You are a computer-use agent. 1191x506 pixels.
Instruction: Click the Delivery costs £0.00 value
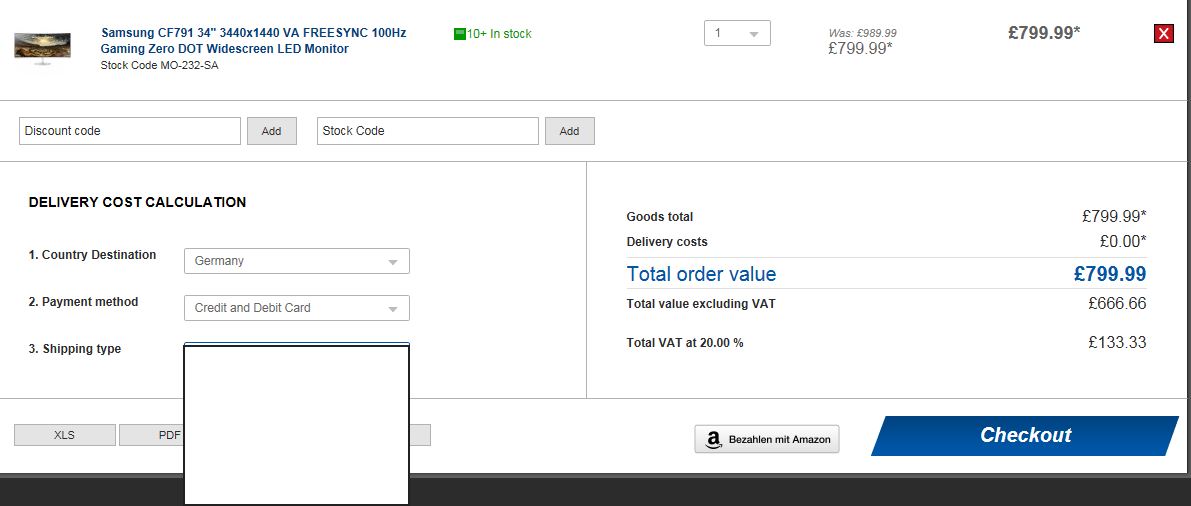coord(1123,242)
